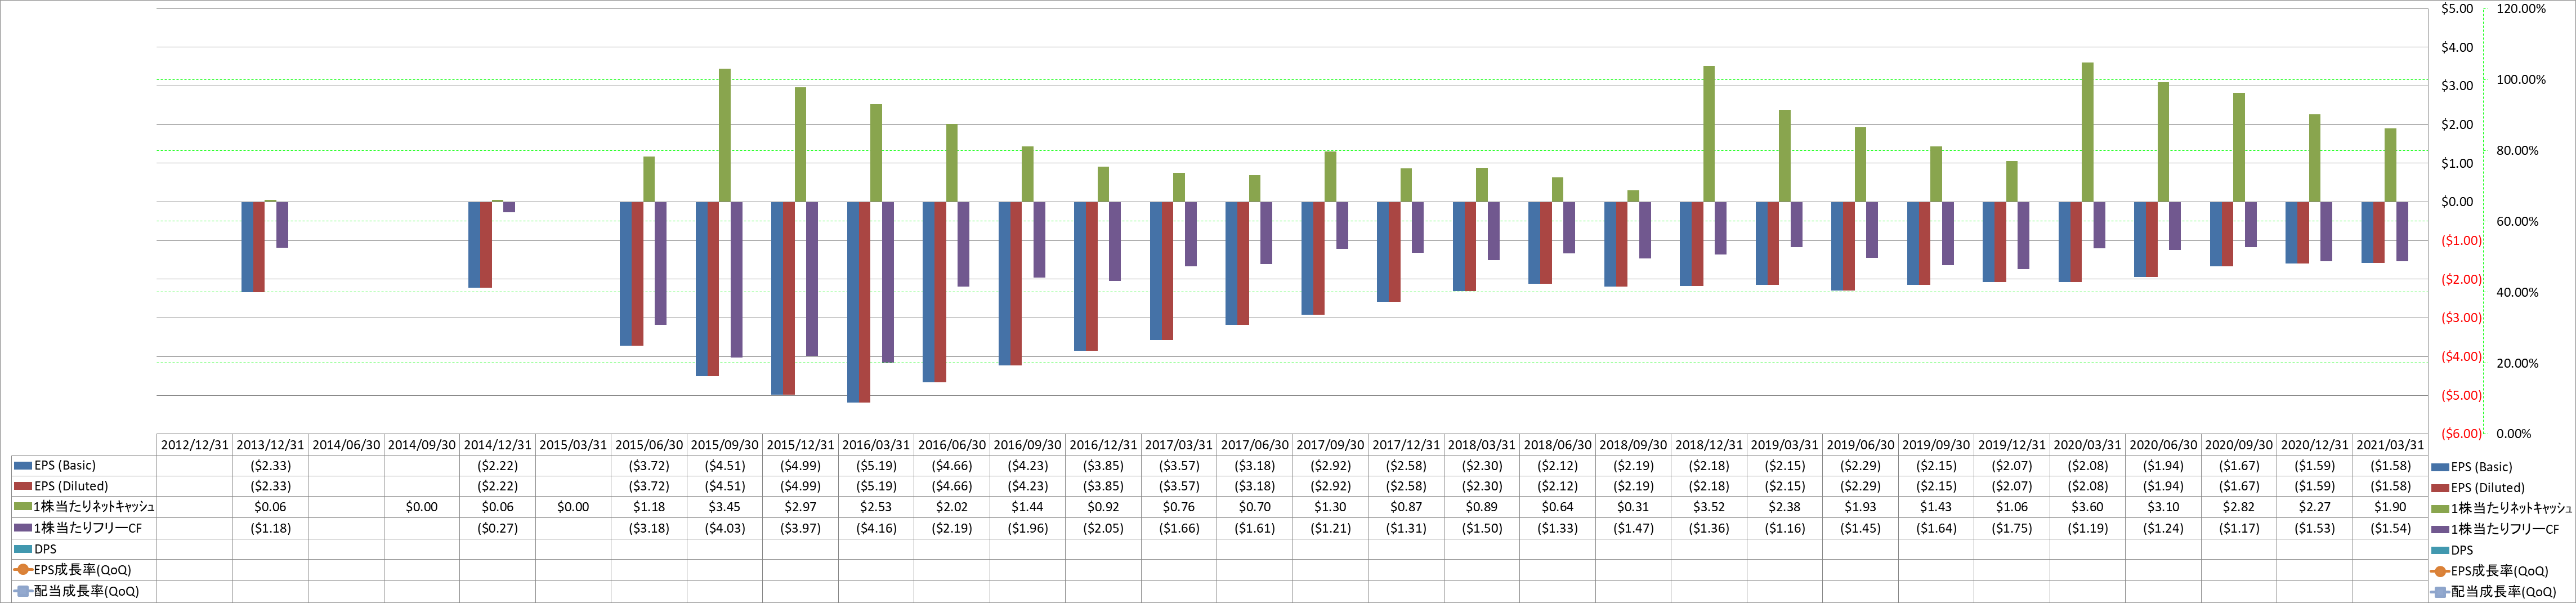Click the 2021/03/31 date column header
This screenshot has width=2576, height=603.
tap(2390, 445)
